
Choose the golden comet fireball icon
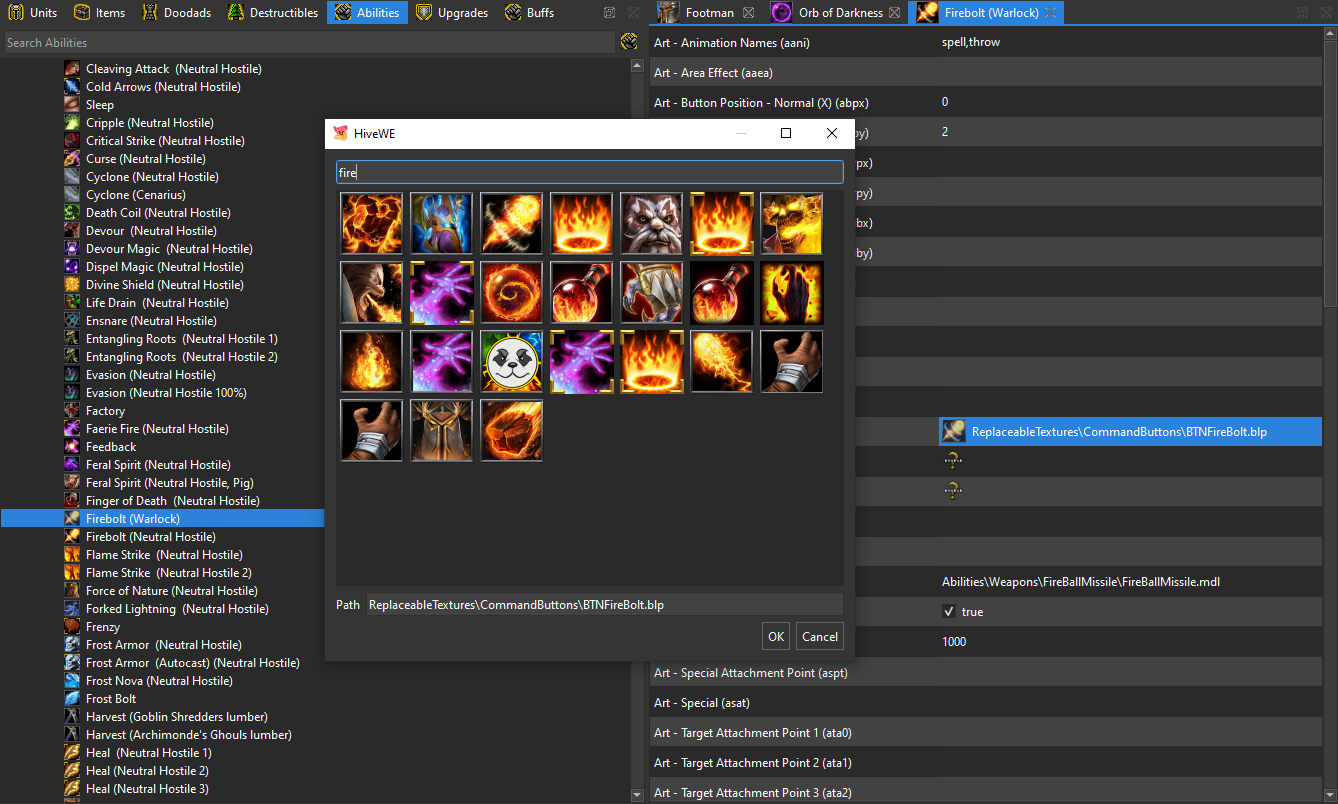pos(721,361)
